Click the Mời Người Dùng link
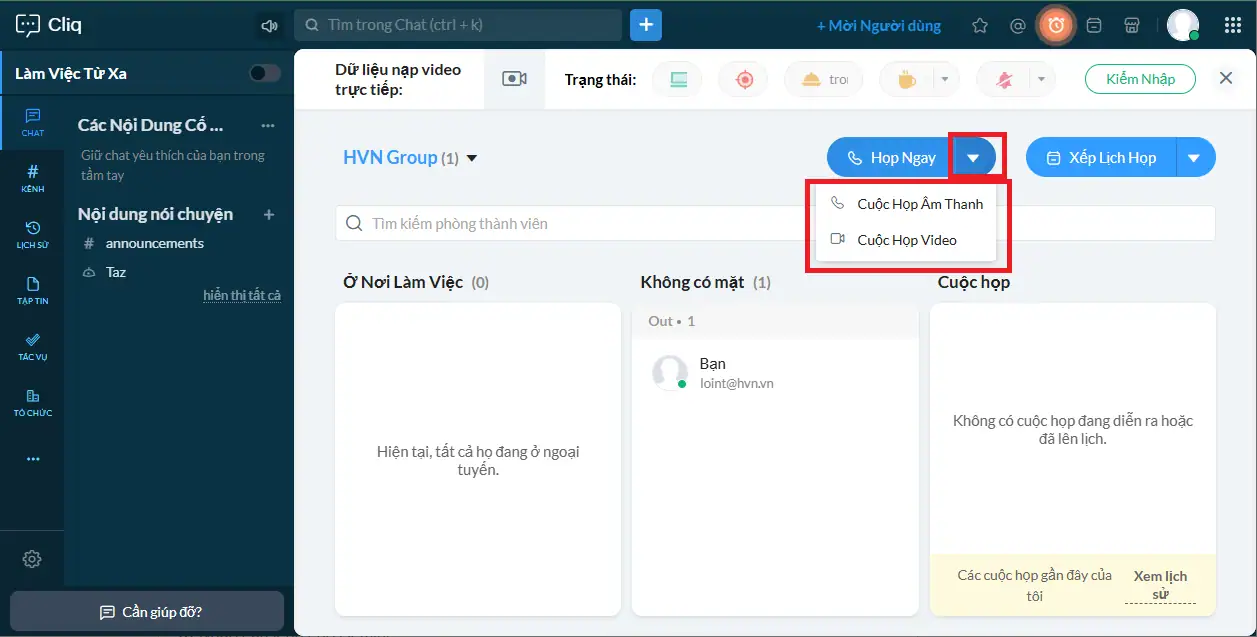Viewport: 1257px width, 637px height. [x=879, y=25]
